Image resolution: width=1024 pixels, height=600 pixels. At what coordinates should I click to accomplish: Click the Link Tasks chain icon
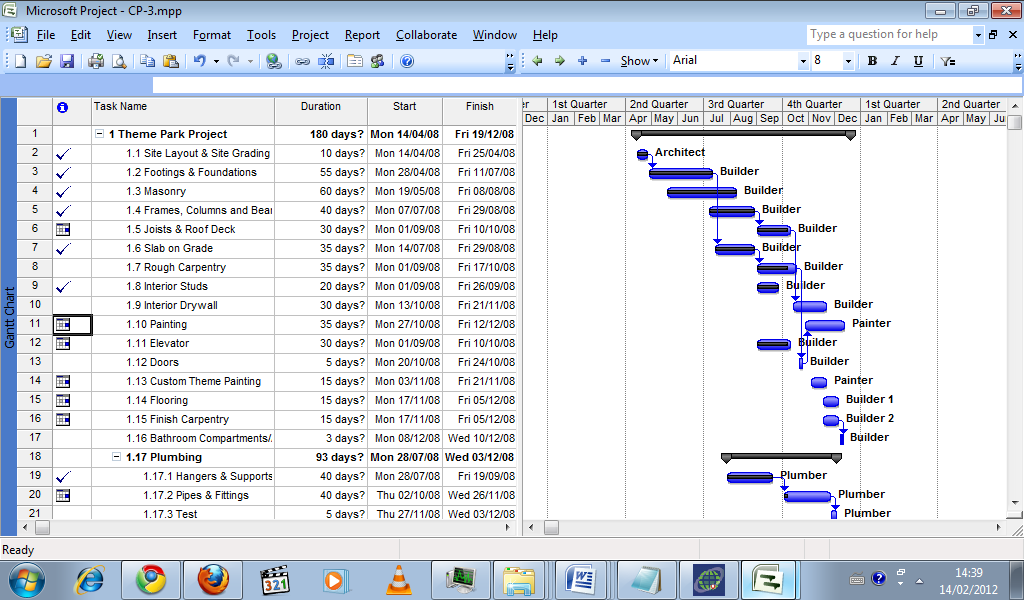[302, 61]
